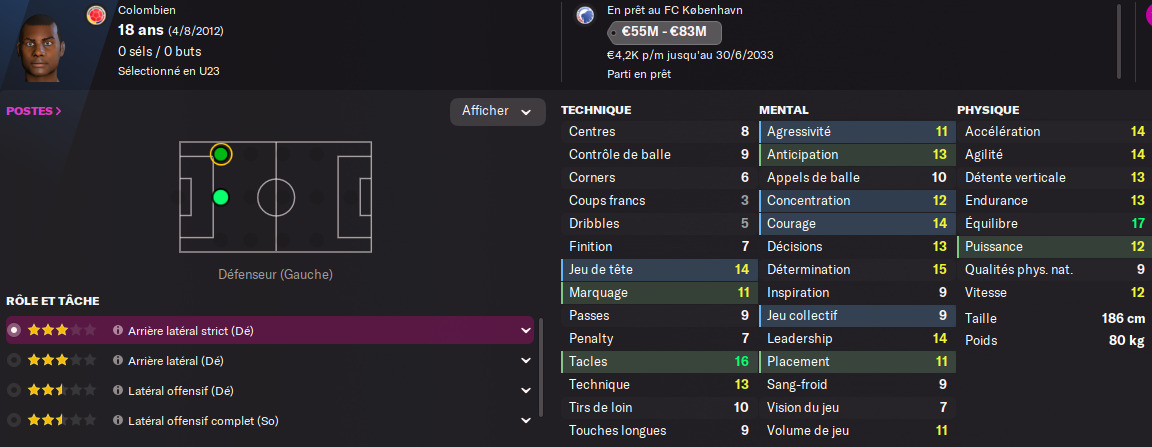Open info icon for Latéral offensif (Dé)
This screenshot has width=1152, height=447.
point(118,390)
